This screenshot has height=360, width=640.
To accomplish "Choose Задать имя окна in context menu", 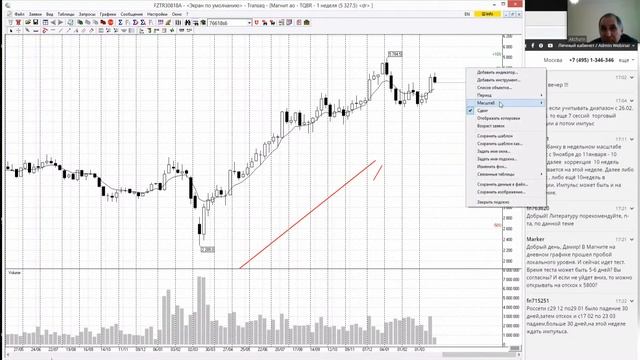I will (x=506, y=151).
